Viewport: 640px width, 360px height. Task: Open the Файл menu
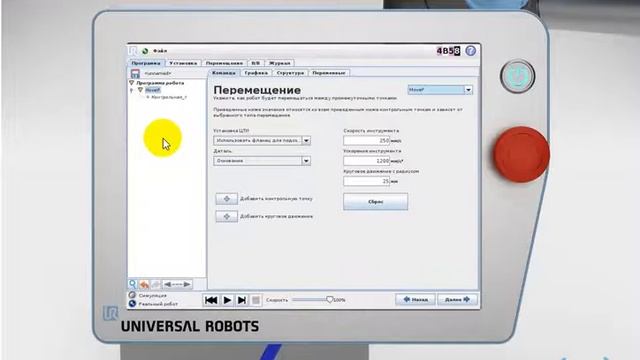(x=160, y=51)
